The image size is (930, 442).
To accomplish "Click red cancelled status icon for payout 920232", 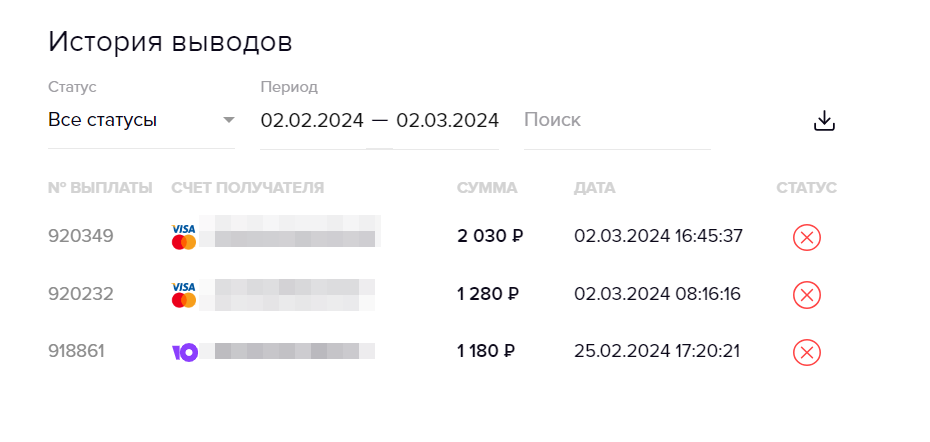I will (x=806, y=295).
